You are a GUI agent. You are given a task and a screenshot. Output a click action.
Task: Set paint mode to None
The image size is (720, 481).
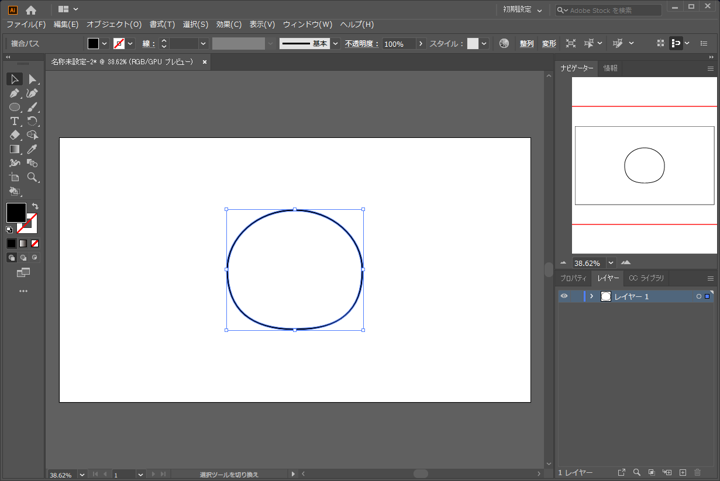[x=34, y=244]
